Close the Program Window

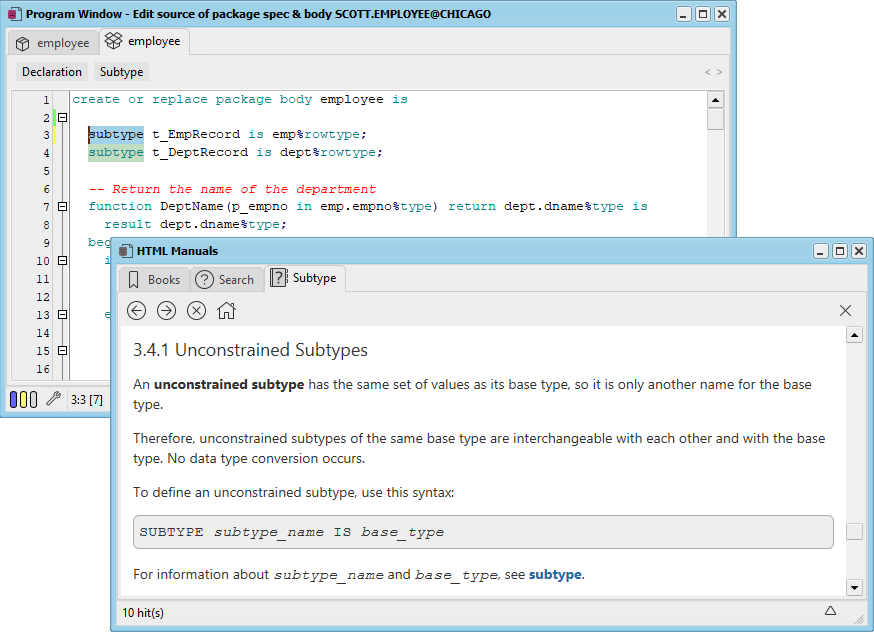722,14
